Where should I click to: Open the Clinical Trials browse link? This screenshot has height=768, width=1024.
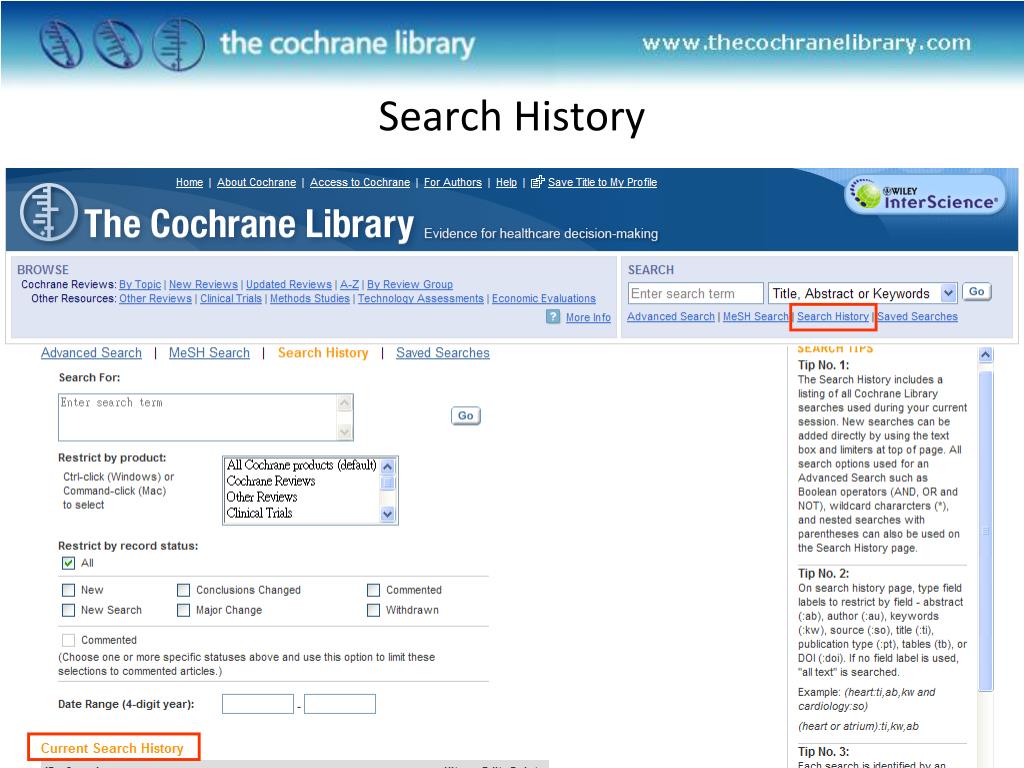(x=231, y=298)
